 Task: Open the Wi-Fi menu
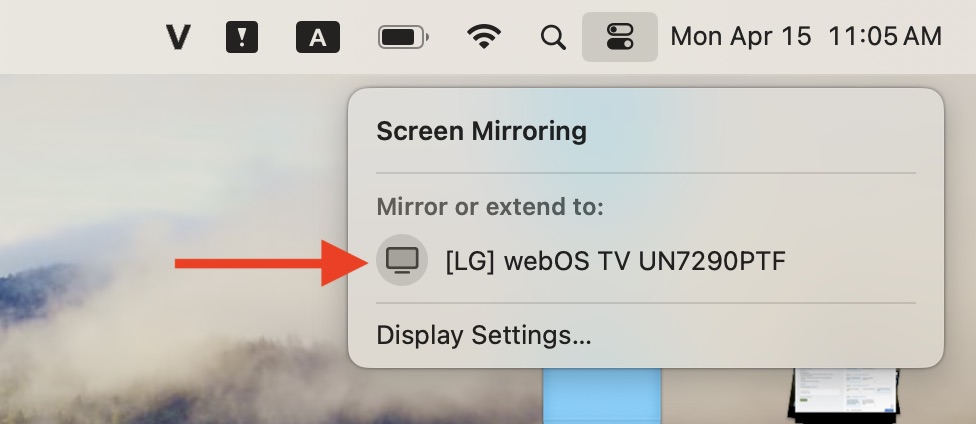click(x=484, y=37)
